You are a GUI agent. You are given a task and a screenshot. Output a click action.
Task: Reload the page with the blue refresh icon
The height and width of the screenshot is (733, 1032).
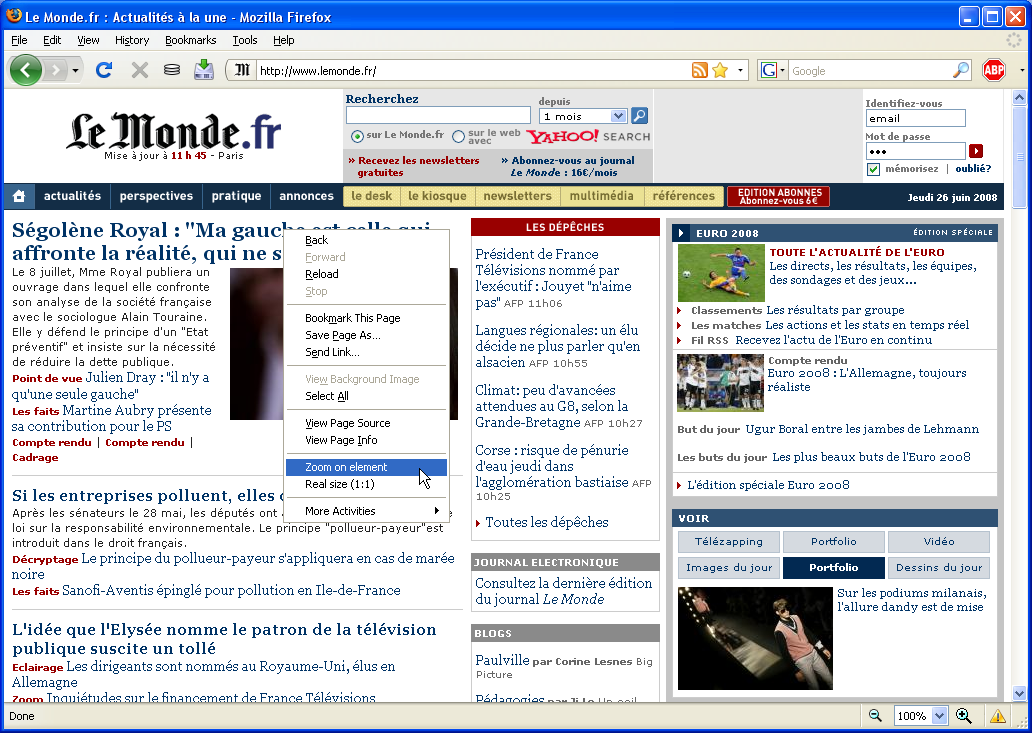(104, 70)
